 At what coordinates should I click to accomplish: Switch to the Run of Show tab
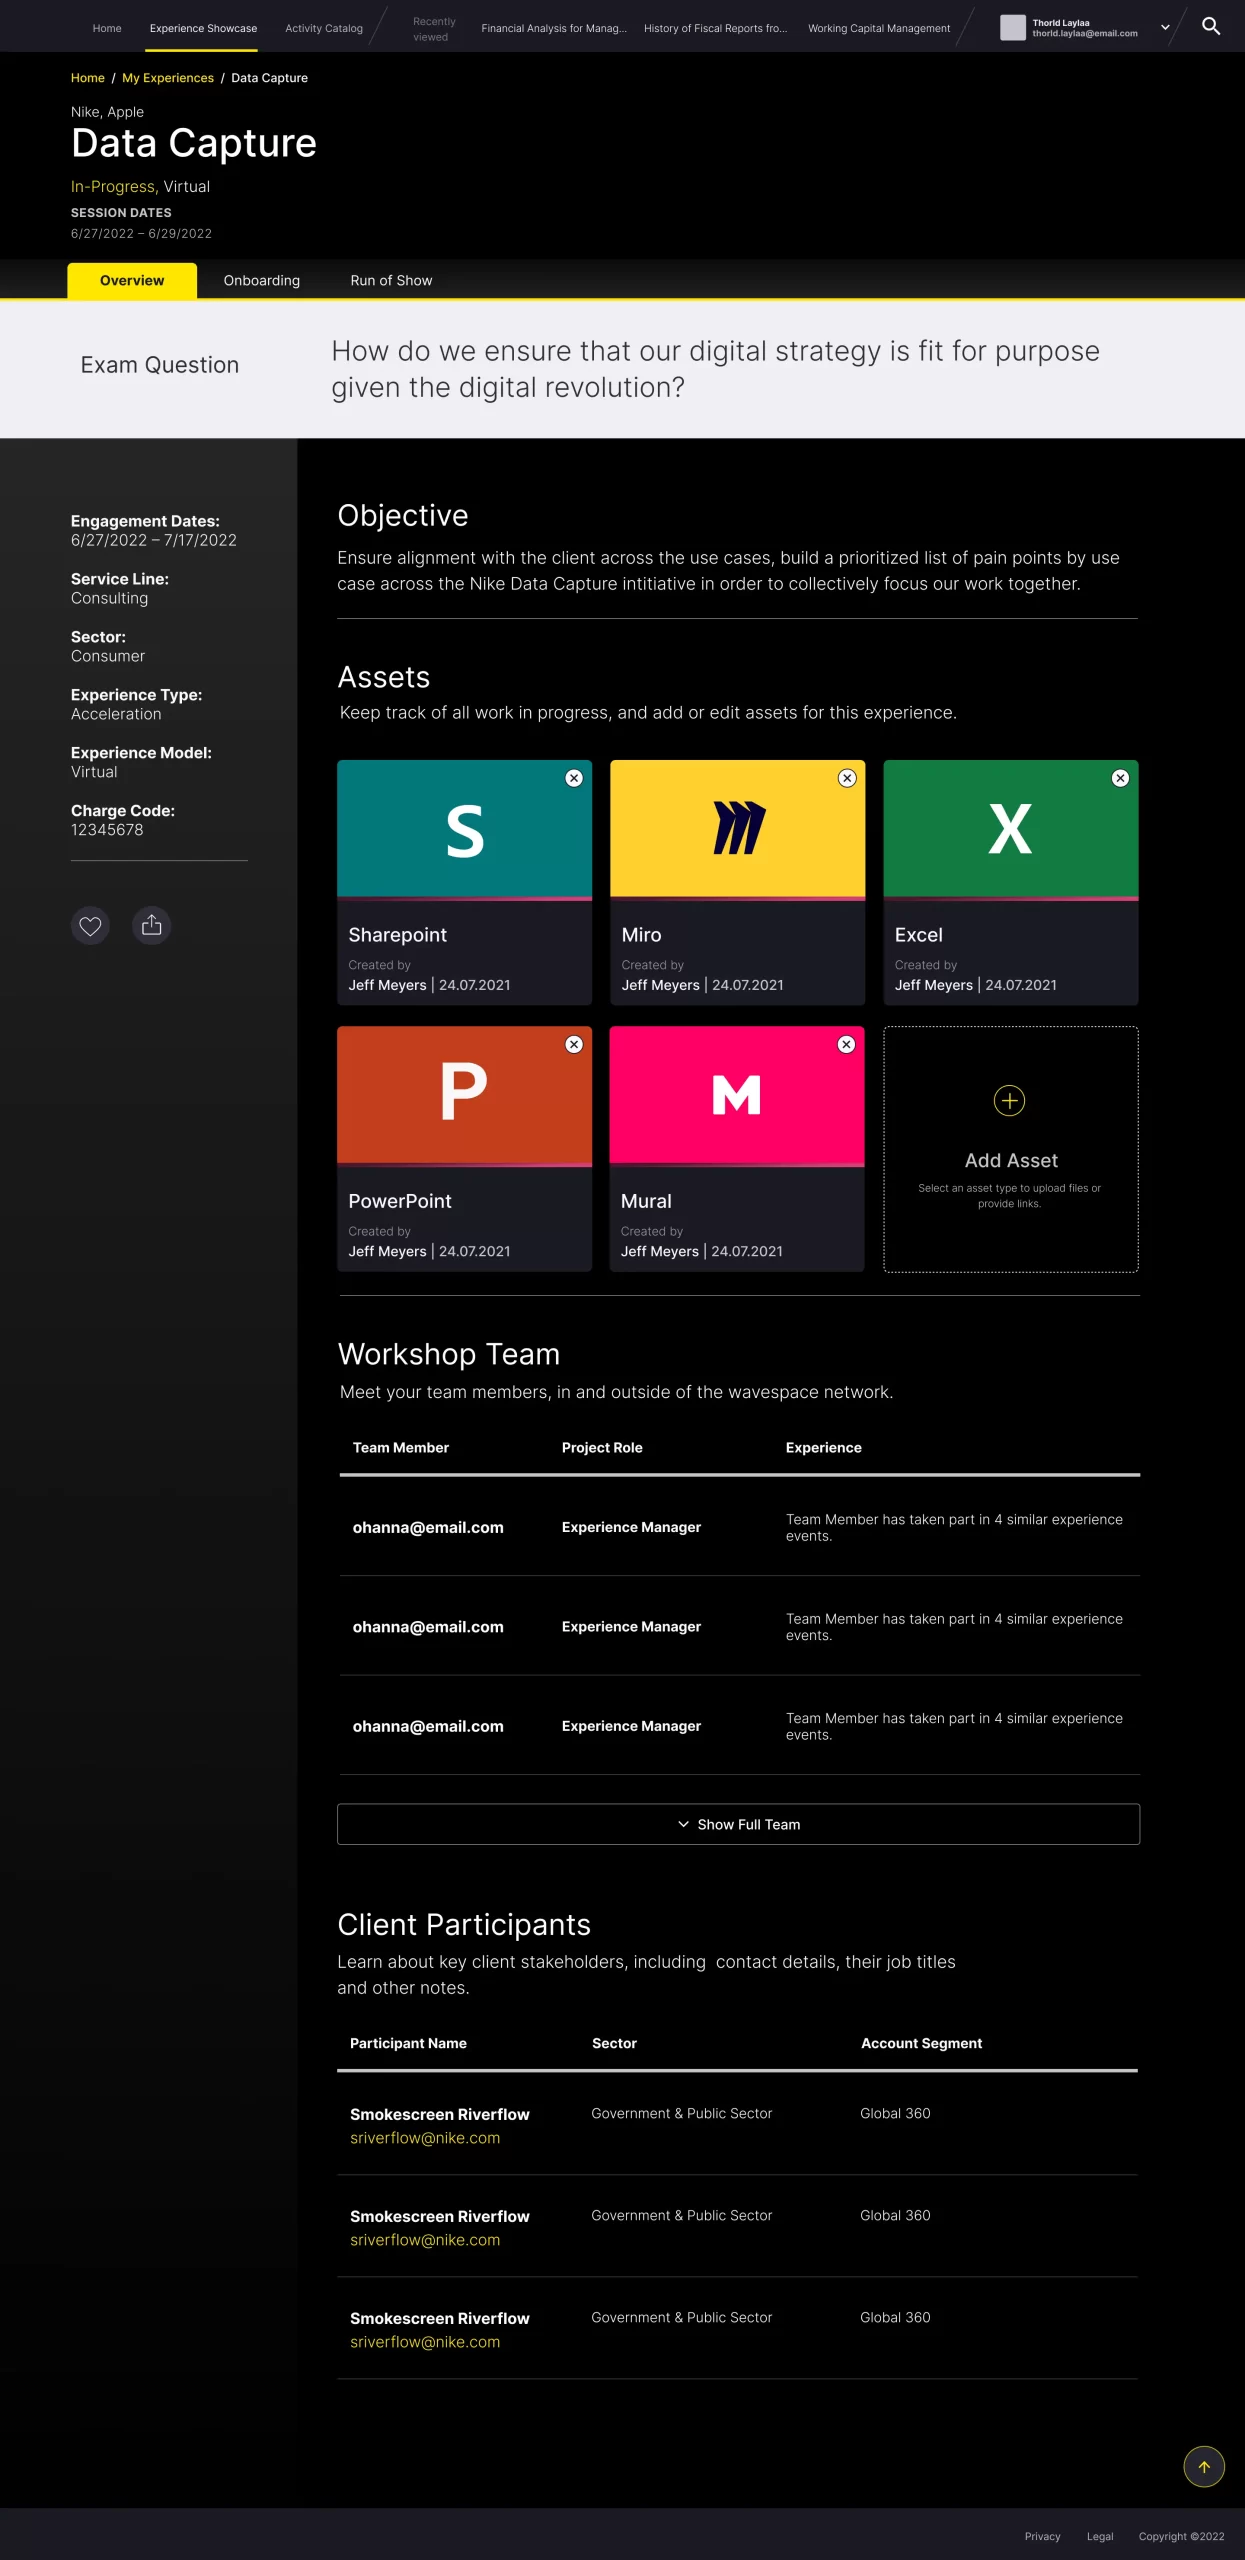(x=391, y=281)
